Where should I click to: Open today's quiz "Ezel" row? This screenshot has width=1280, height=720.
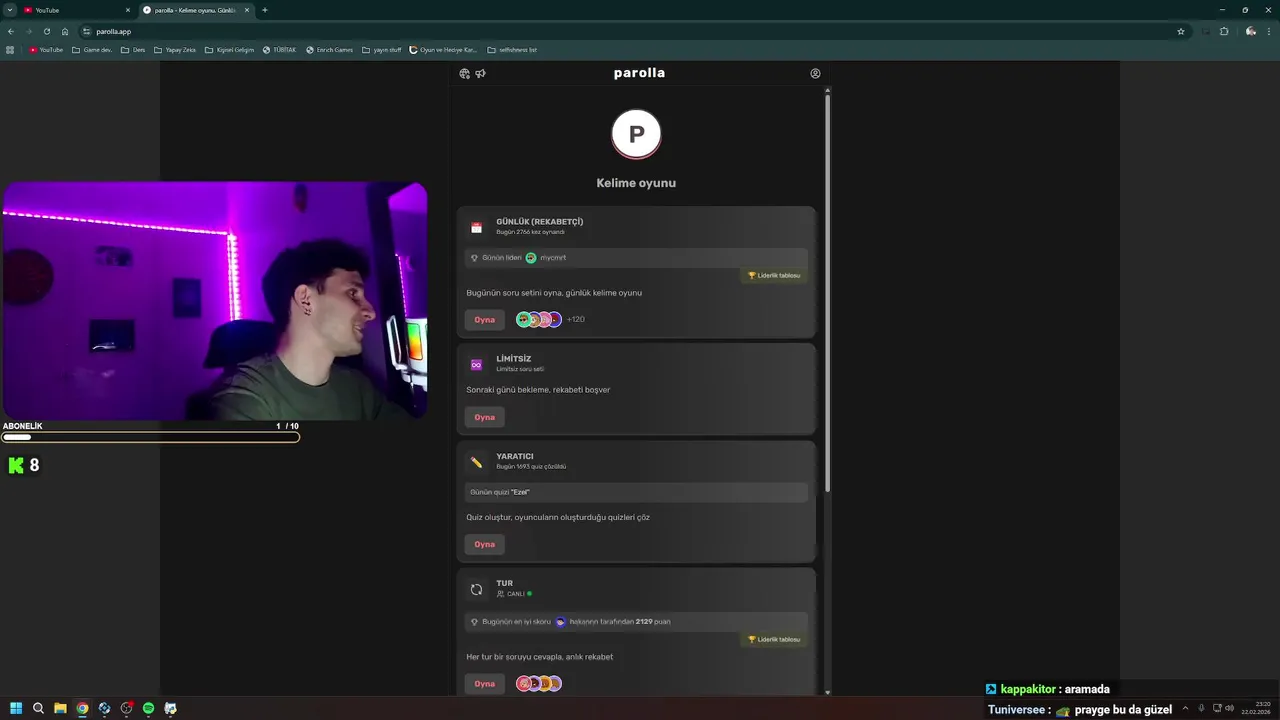(636, 492)
